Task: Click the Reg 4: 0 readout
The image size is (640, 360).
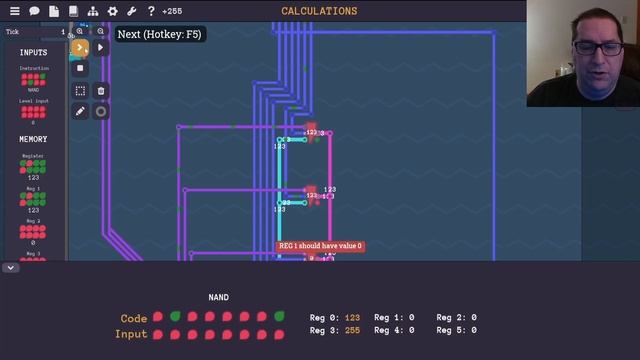Action: (394, 330)
